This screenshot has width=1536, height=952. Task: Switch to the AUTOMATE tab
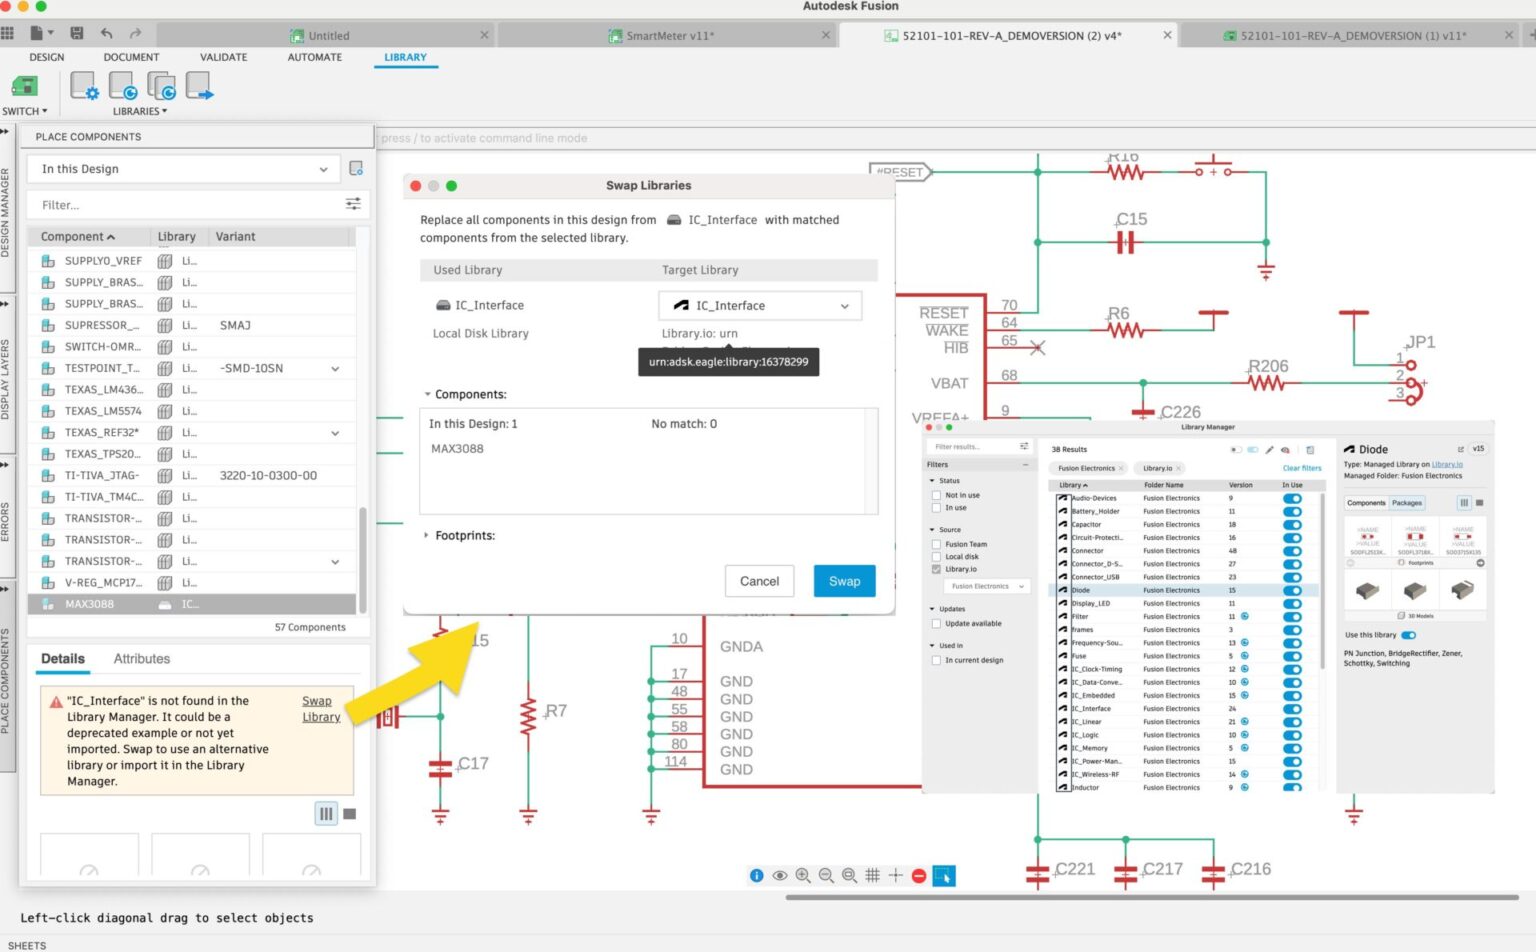tap(314, 57)
